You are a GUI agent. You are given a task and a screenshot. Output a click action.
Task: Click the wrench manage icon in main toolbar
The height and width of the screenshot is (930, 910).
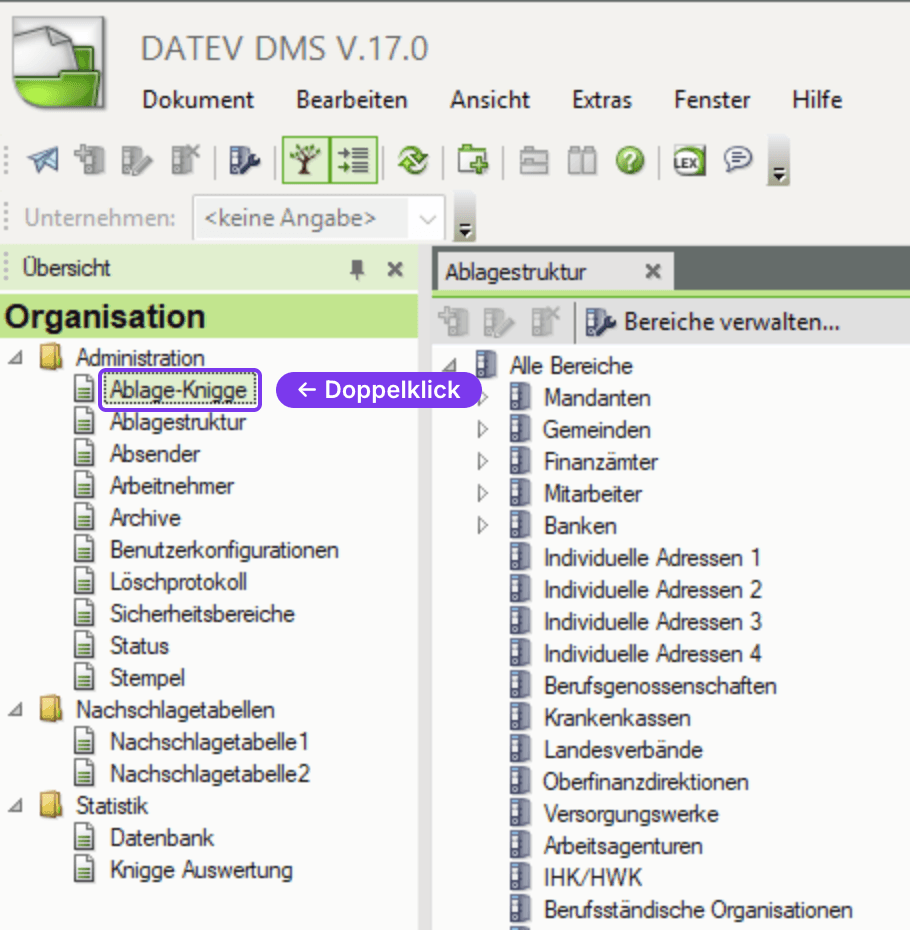(244, 160)
